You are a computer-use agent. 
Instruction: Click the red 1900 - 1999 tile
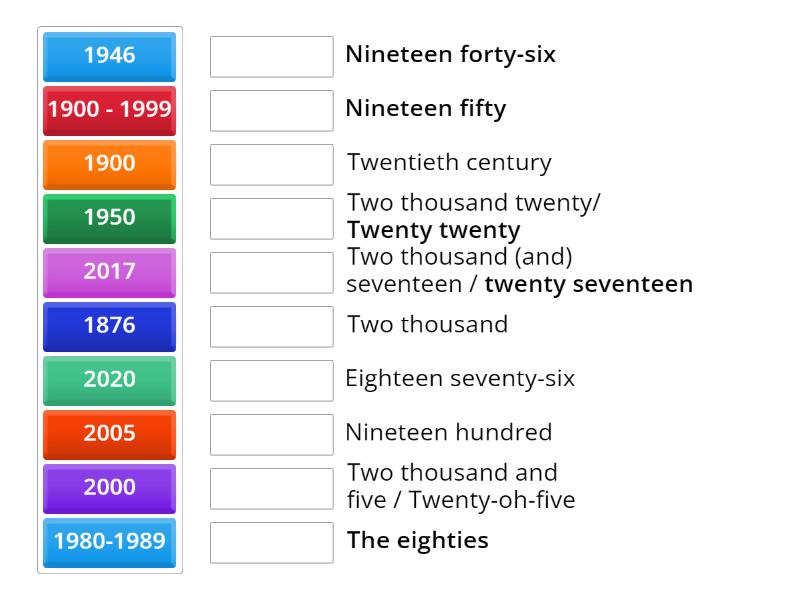[109, 110]
